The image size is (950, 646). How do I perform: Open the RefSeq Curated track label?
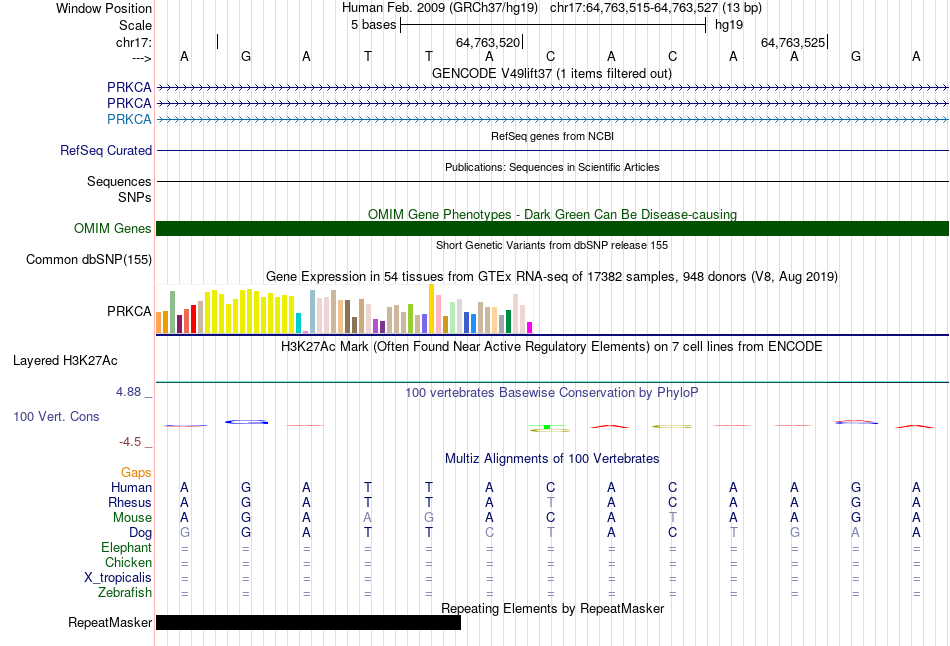tap(106, 150)
